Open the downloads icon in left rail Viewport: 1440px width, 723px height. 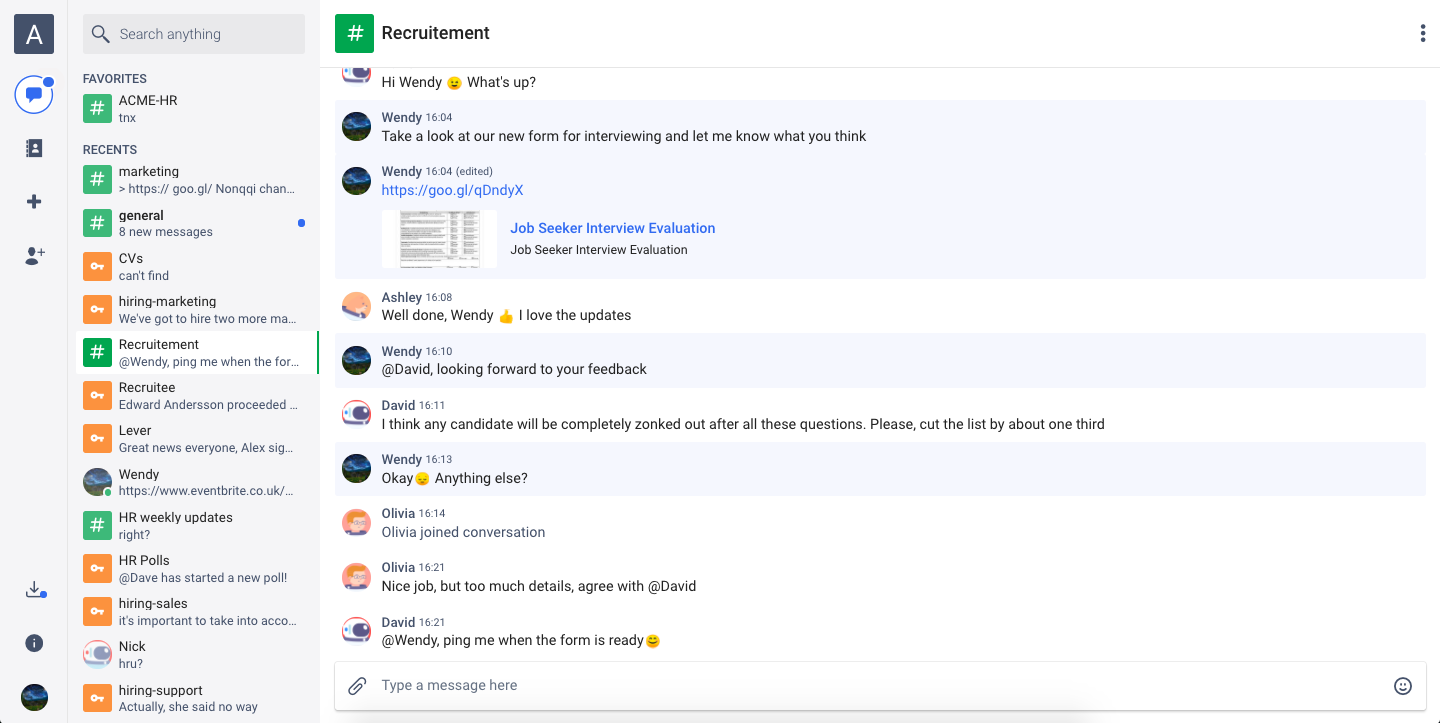pos(34,589)
